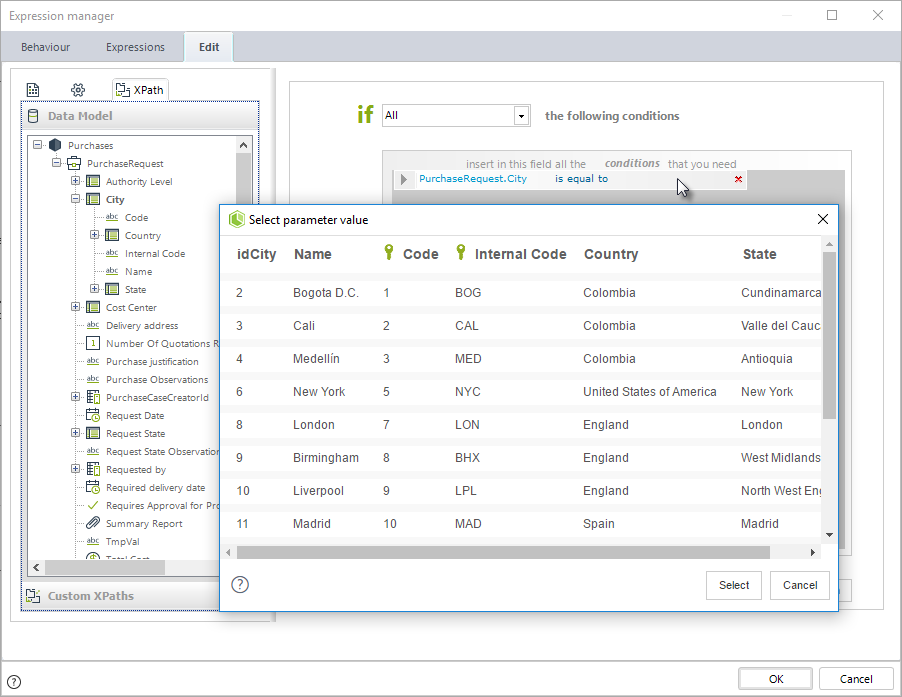Select the Internal Code tree item
The image size is (902, 697).
click(155, 254)
